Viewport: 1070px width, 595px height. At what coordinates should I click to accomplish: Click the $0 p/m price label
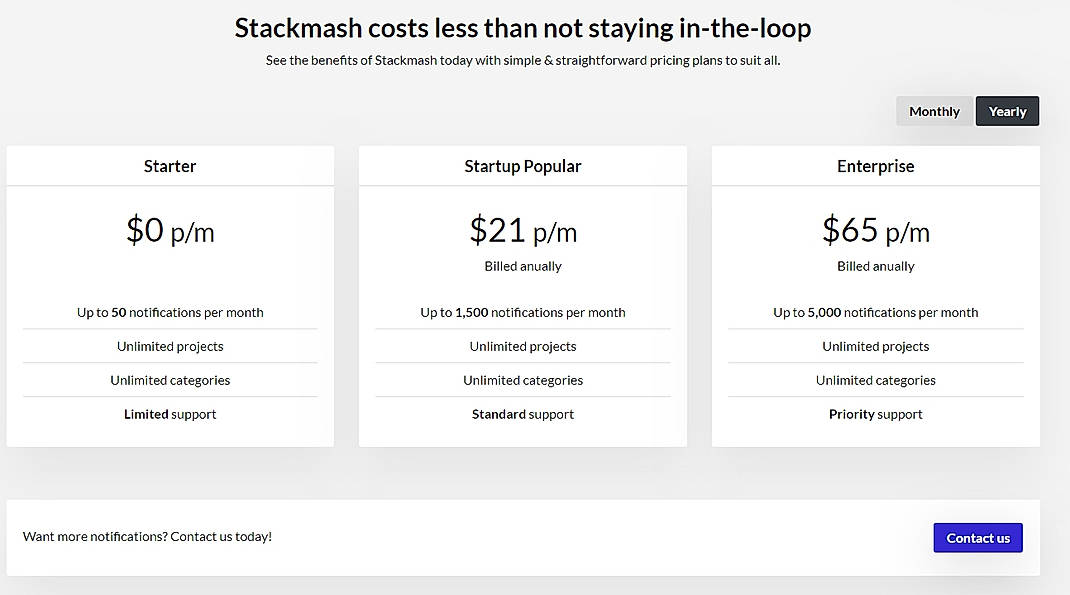pos(170,230)
